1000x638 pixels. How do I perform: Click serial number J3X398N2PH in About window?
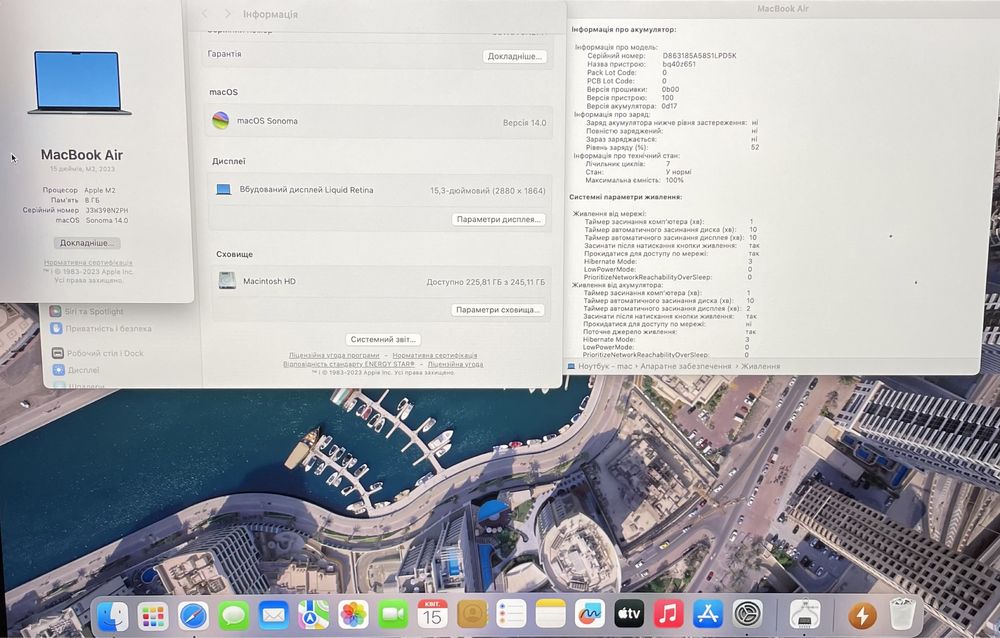pyautogui.click(x=107, y=211)
